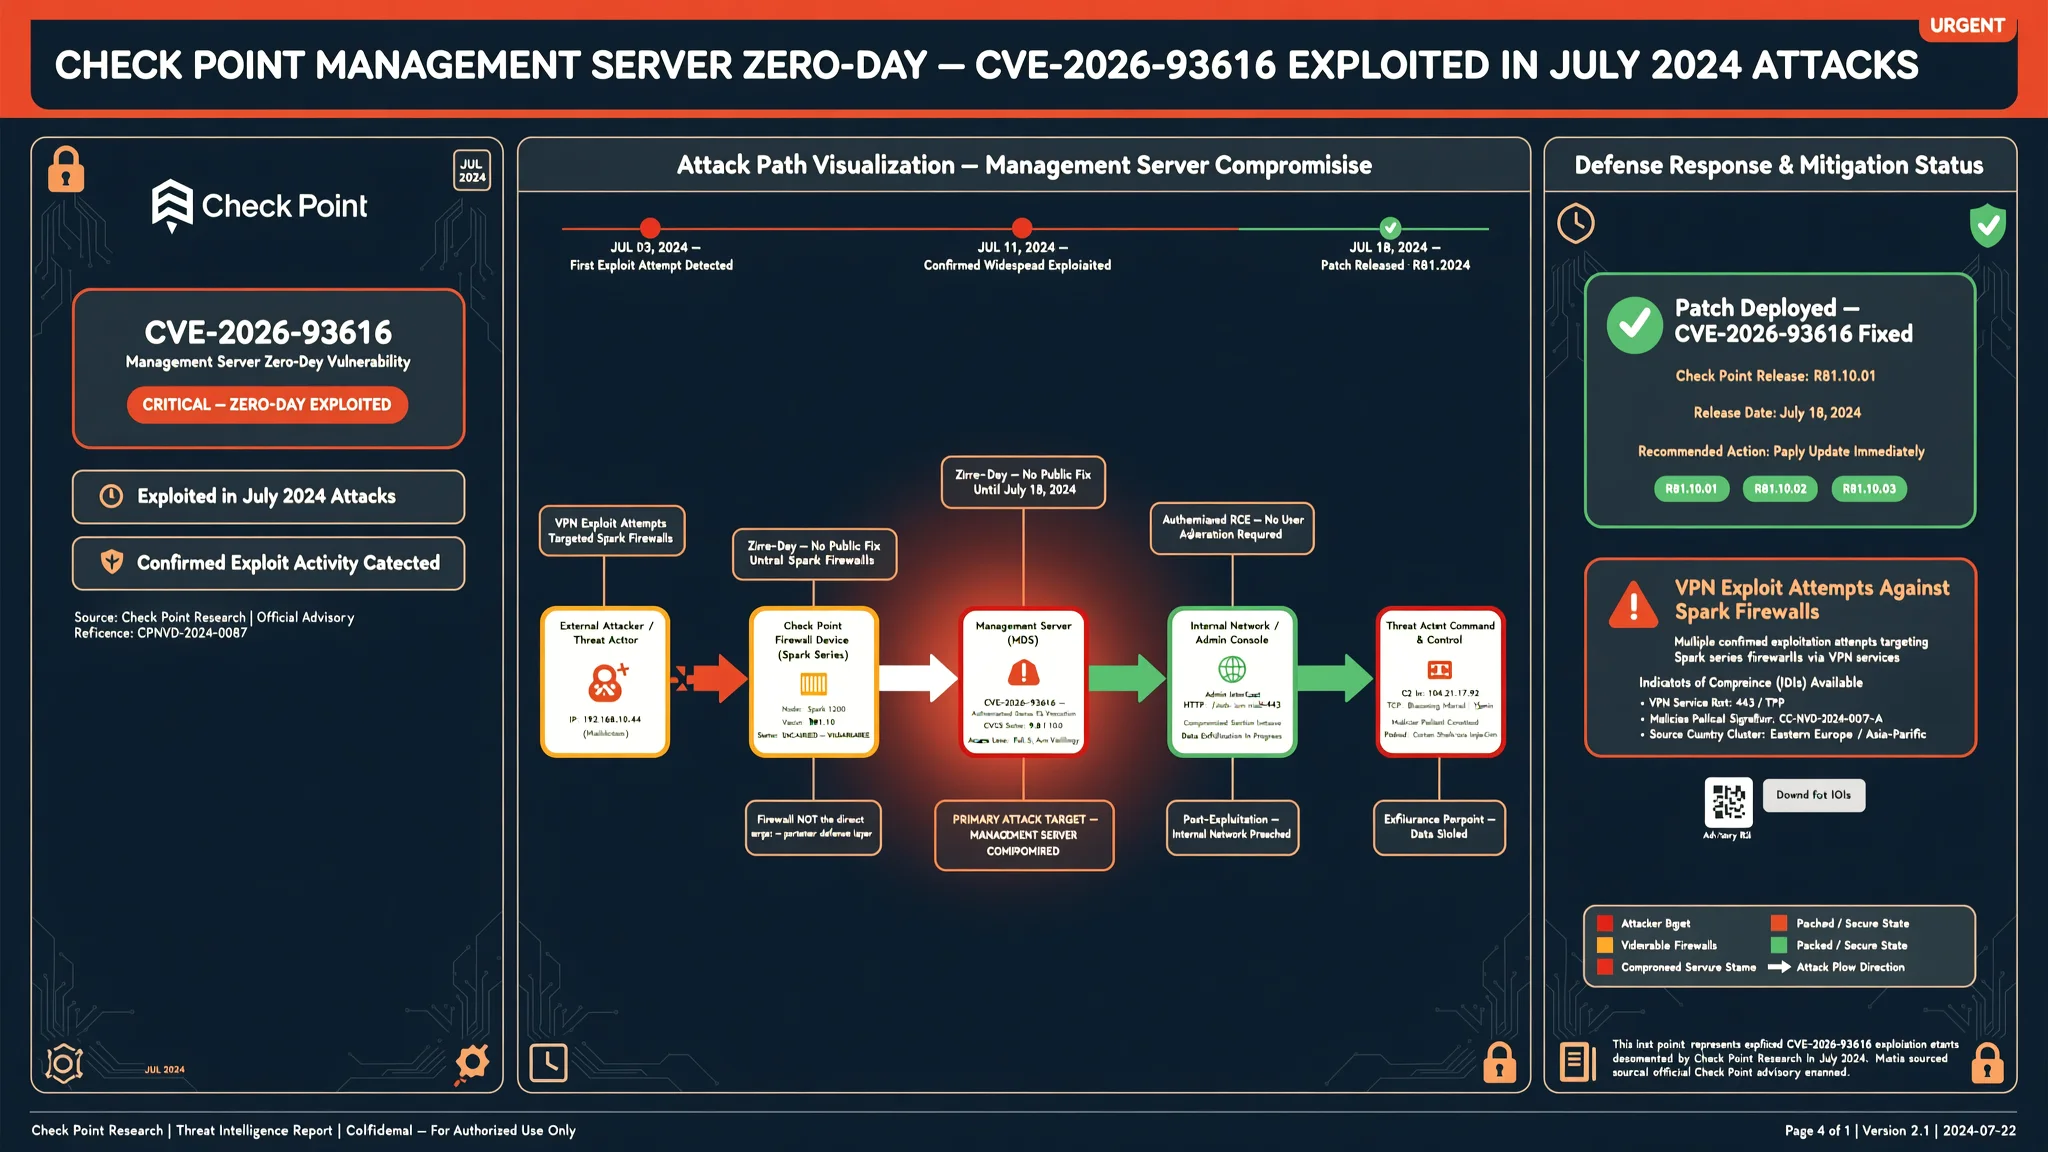The width and height of the screenshot is (2048, 1152).
Task: Click the Confirmed Exploit Activity button
Action: point(268,563)
